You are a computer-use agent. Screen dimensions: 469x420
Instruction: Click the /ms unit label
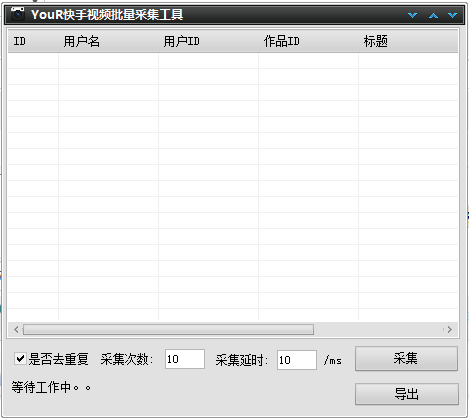(x=332, y=360)
